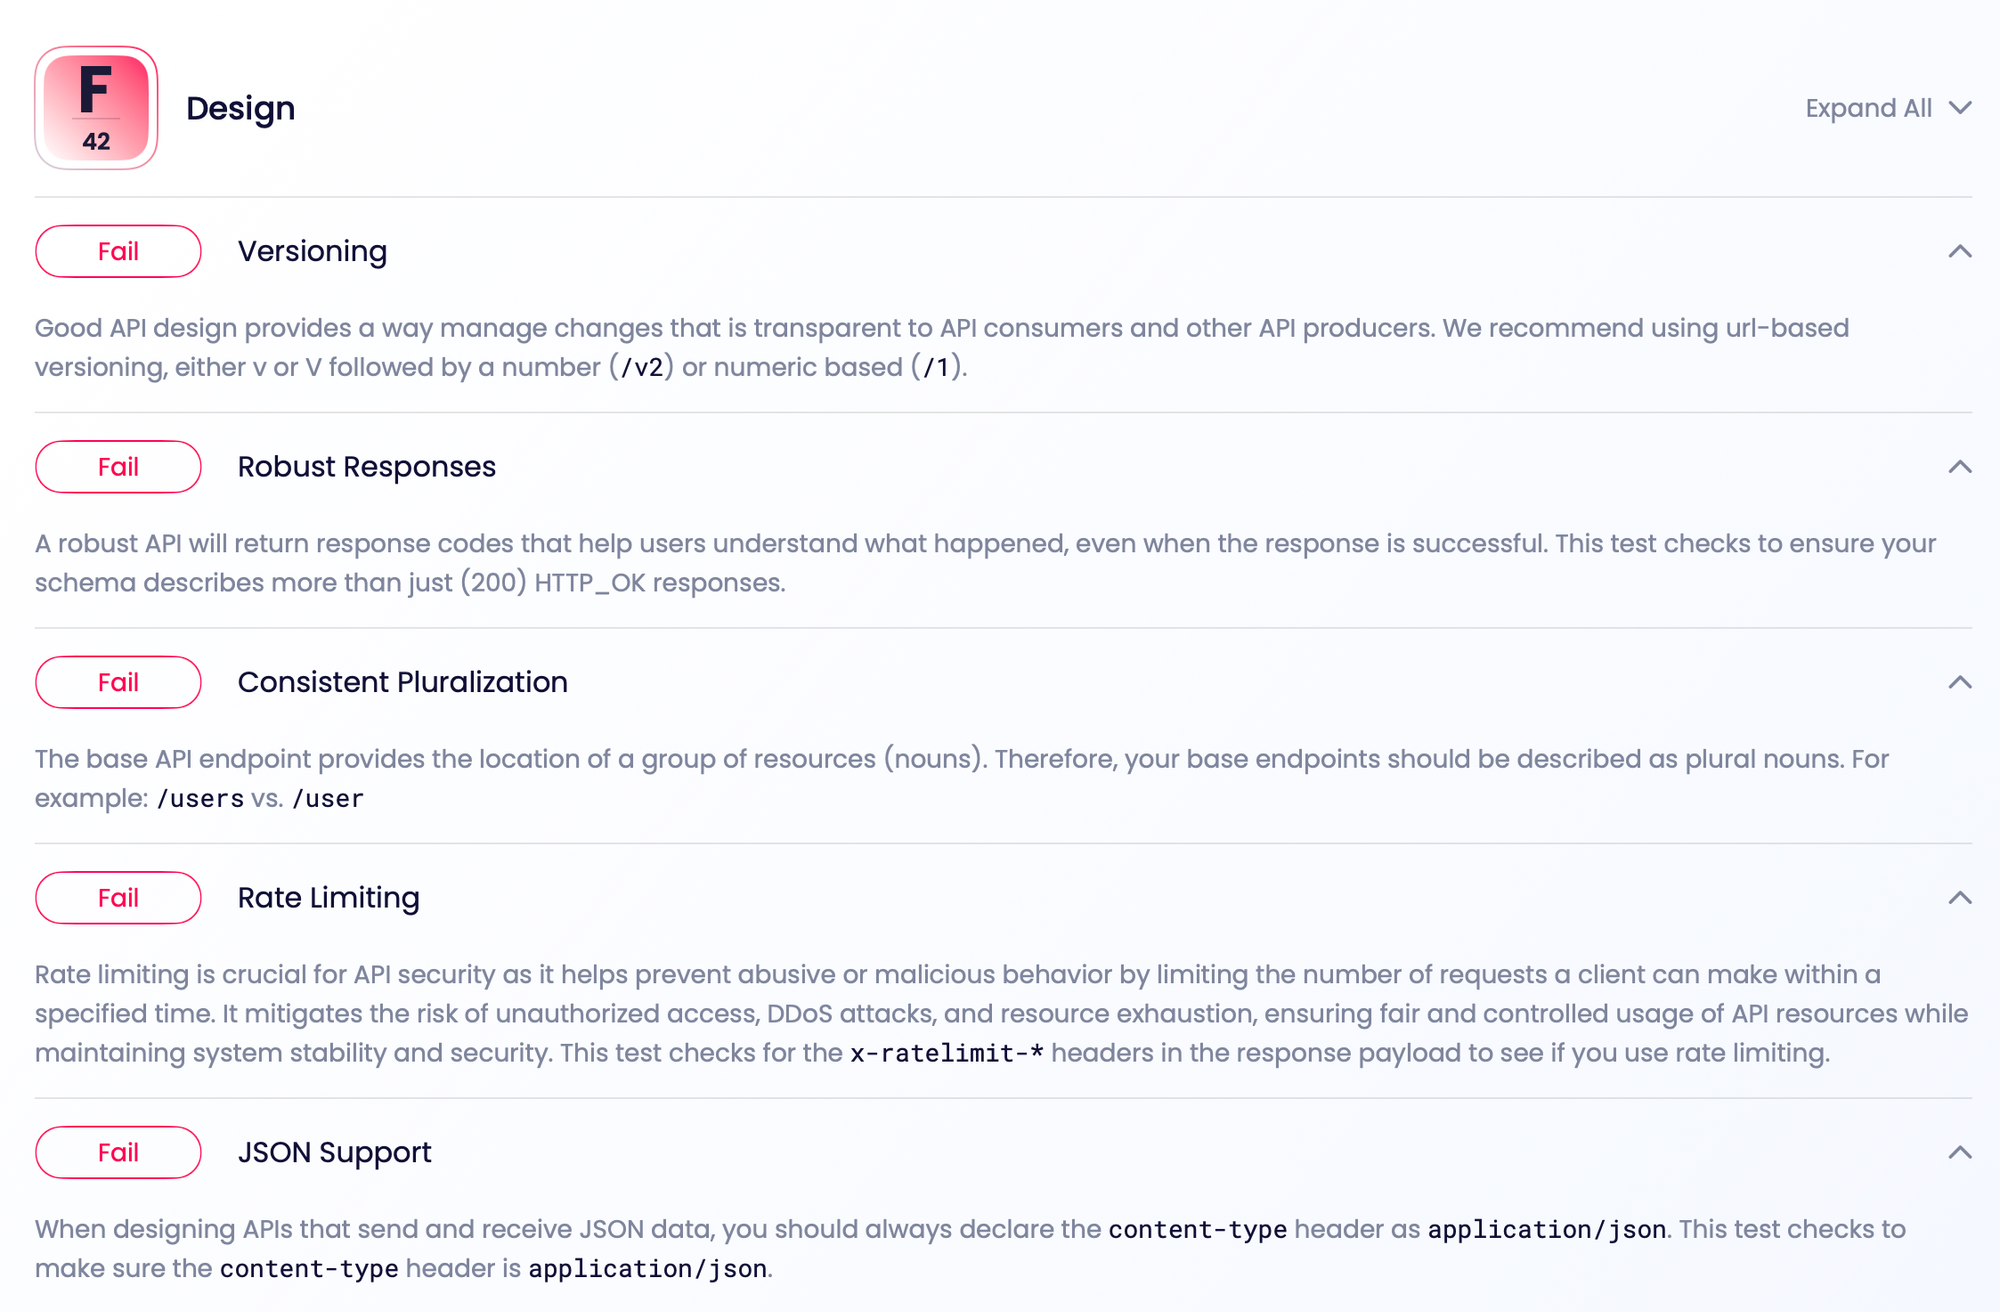The height and width of the screenshot is (1312, 2000).
Task: Click the x-ratelimit-* code text
Action: coord(947,1053)
